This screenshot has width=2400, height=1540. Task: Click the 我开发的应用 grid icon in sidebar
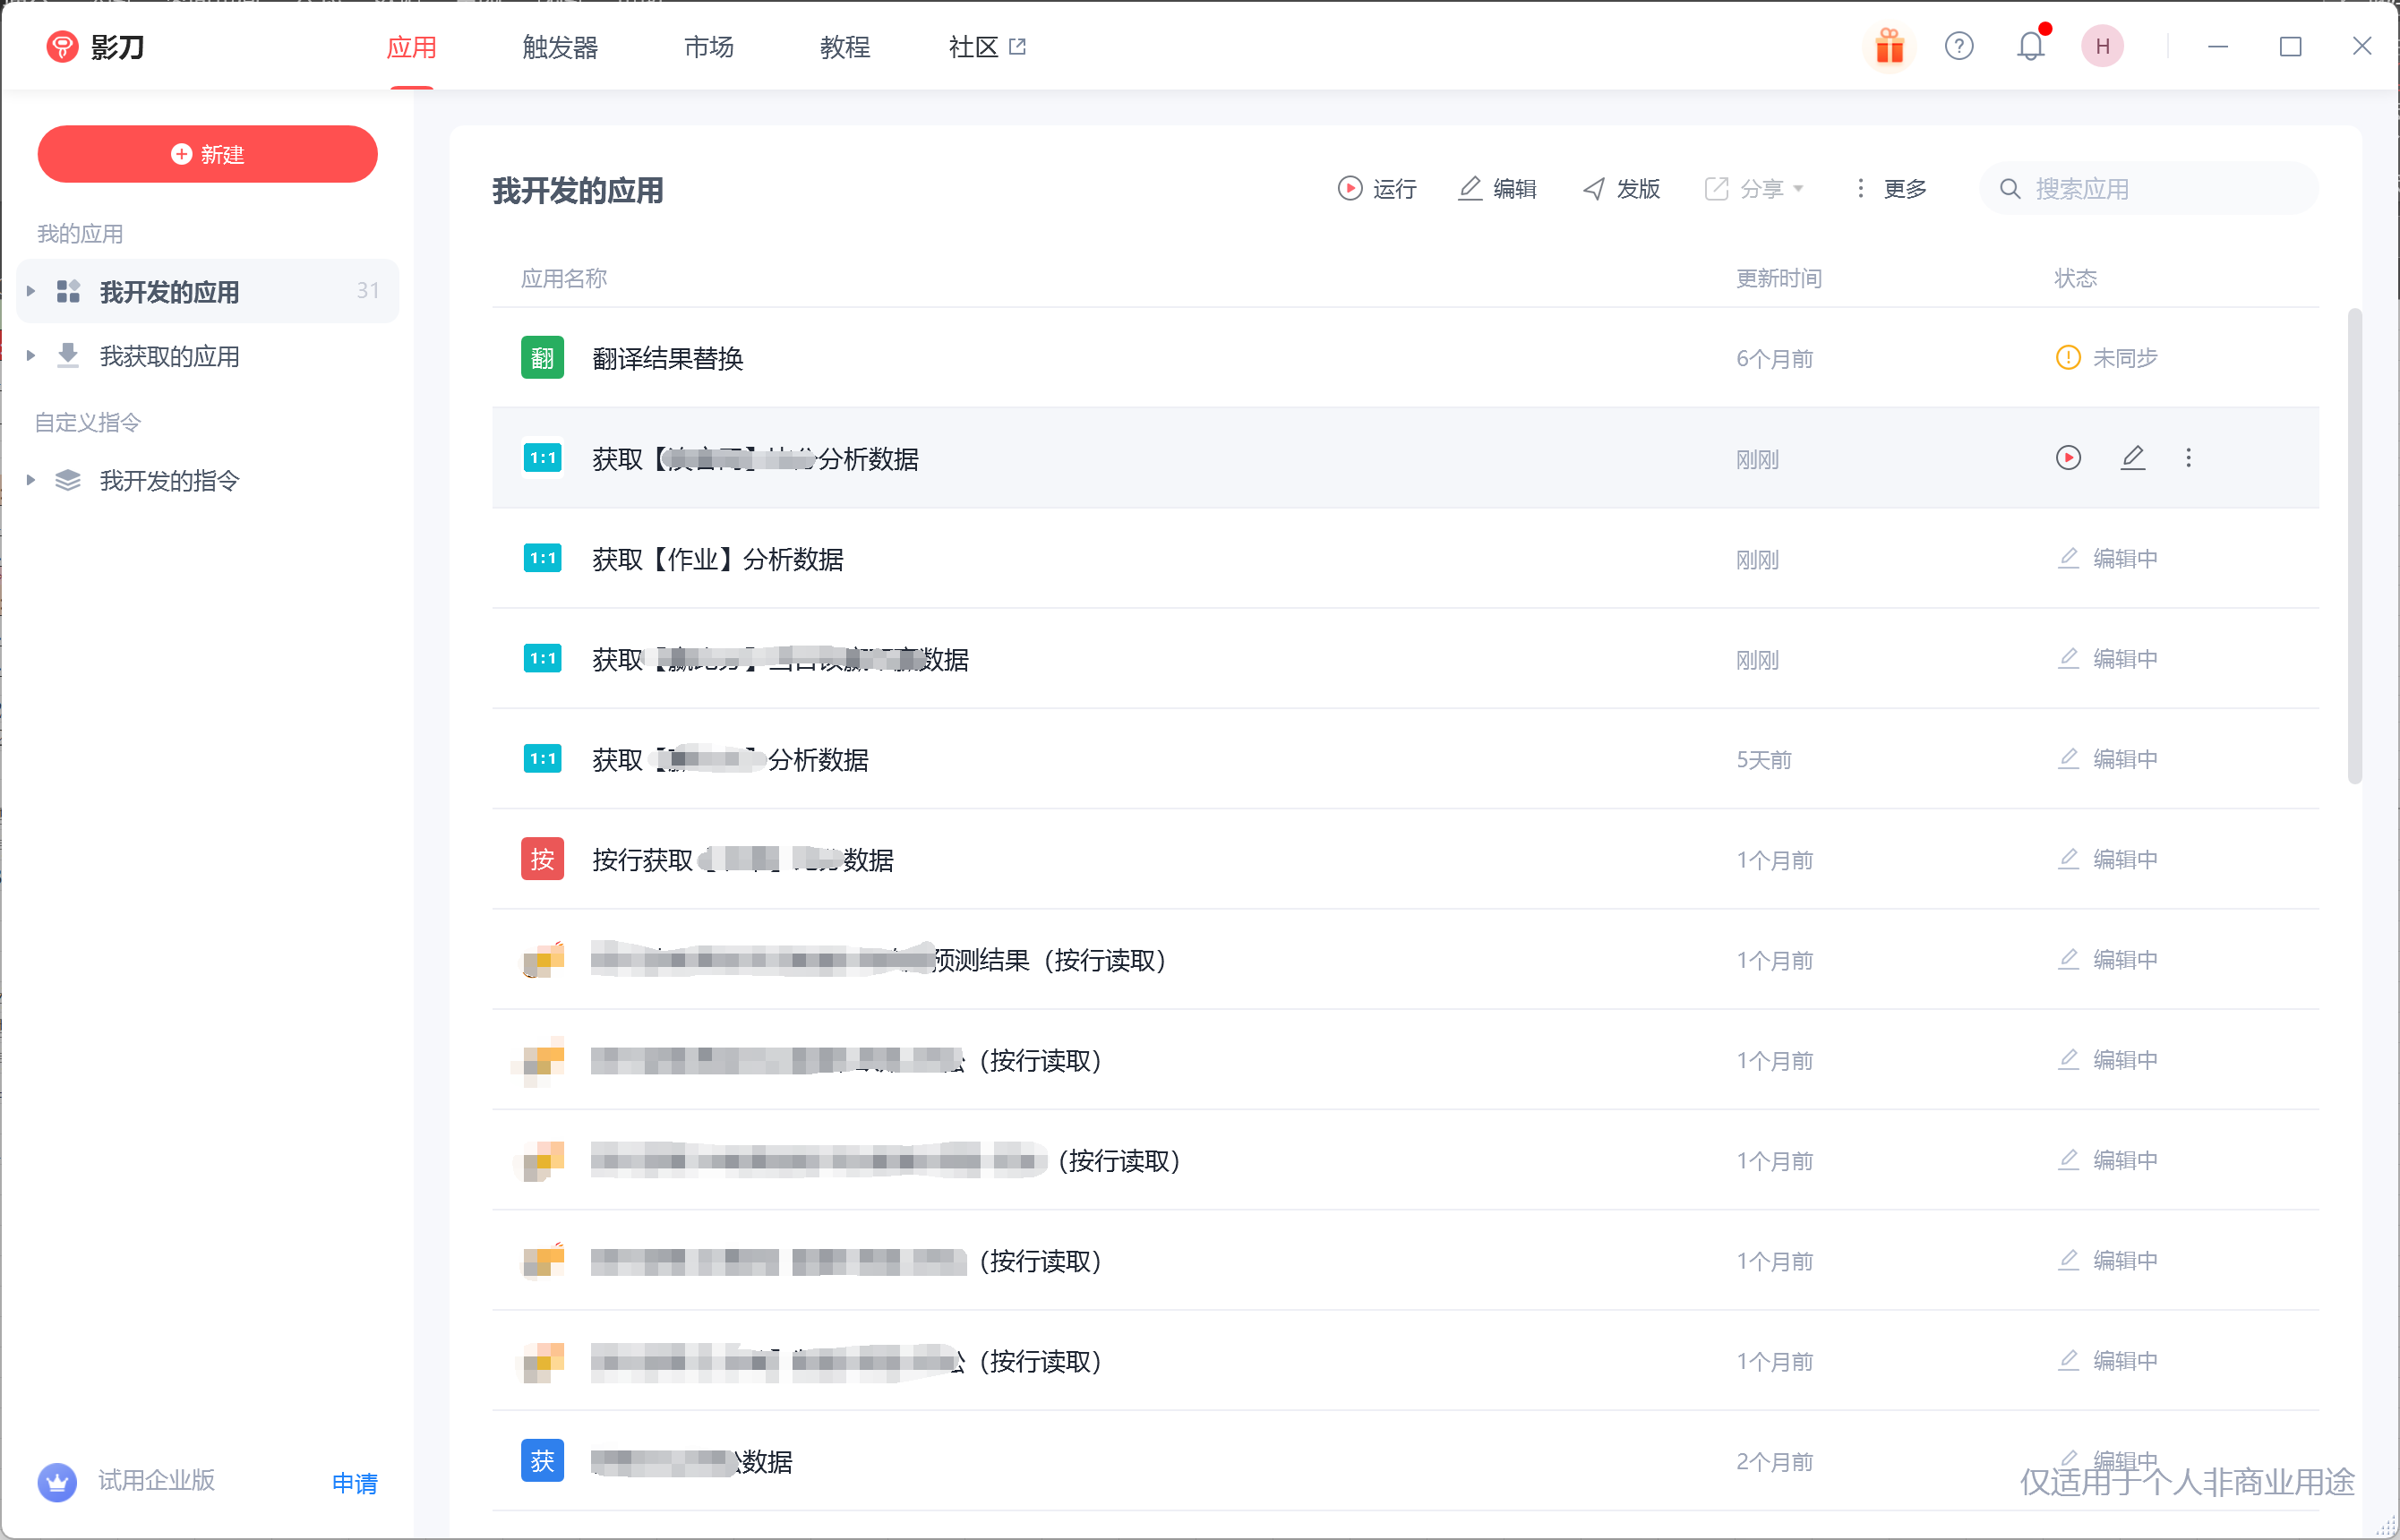pyautogui.click(x=68, y=291)
